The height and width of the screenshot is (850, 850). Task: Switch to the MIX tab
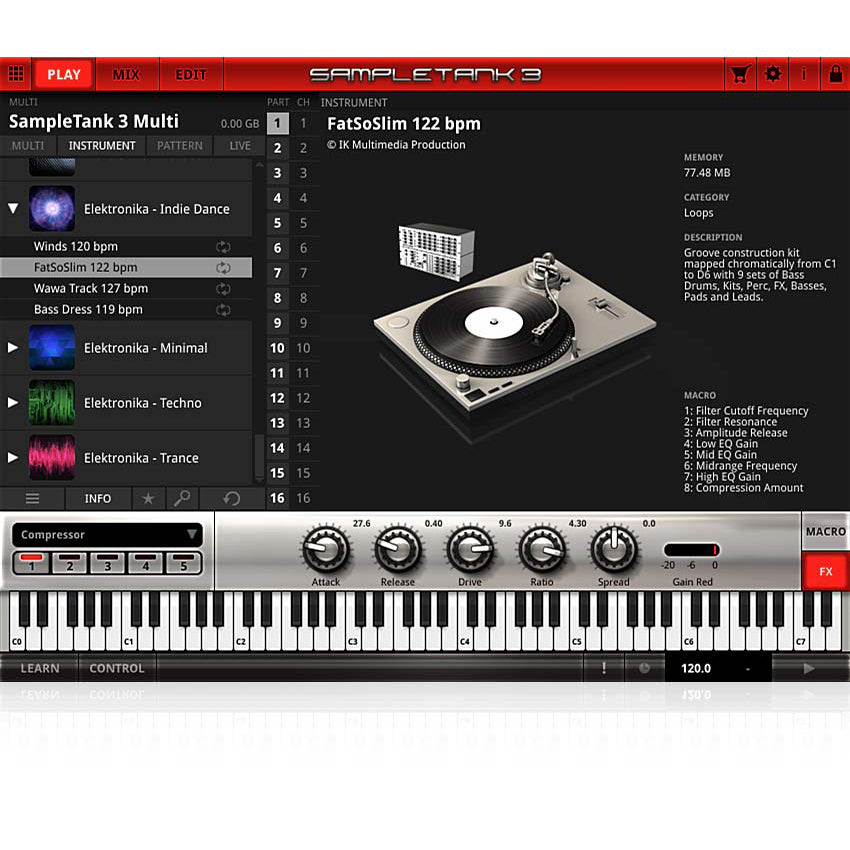pos(127,73)
